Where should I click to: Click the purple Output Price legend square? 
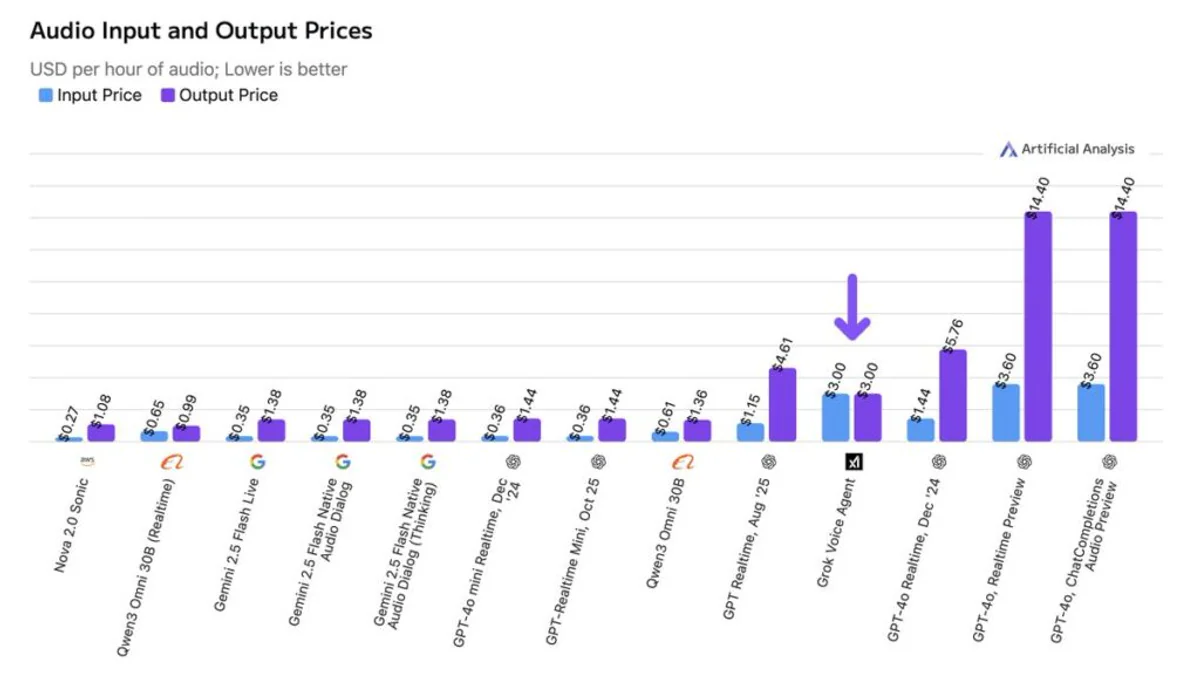168,96
